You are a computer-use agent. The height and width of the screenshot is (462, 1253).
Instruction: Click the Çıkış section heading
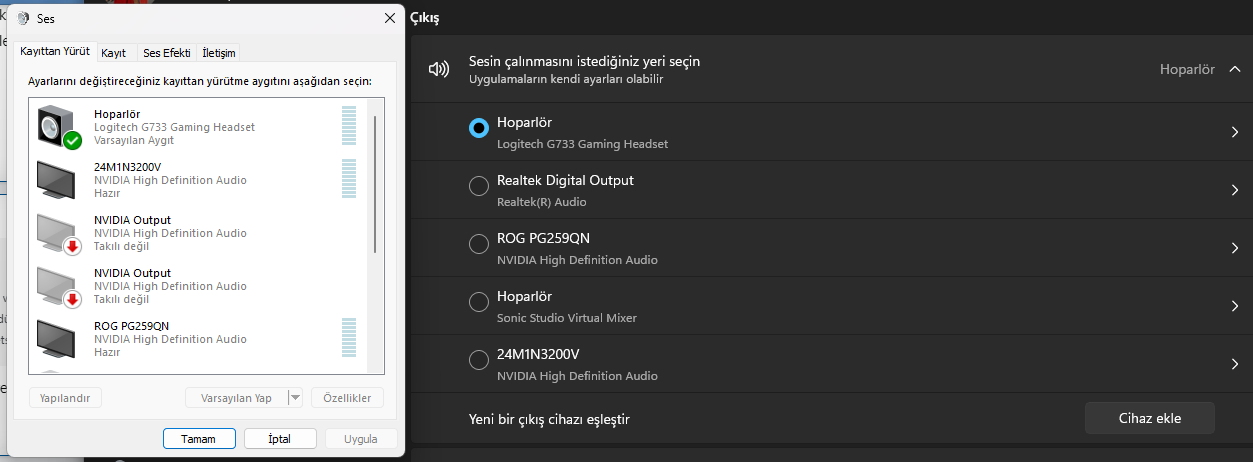(x=425, y=18)
